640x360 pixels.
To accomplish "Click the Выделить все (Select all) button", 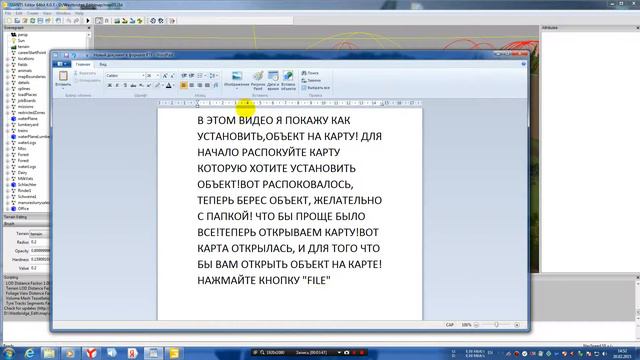I will pyautogui.click(x=316, y=88).
